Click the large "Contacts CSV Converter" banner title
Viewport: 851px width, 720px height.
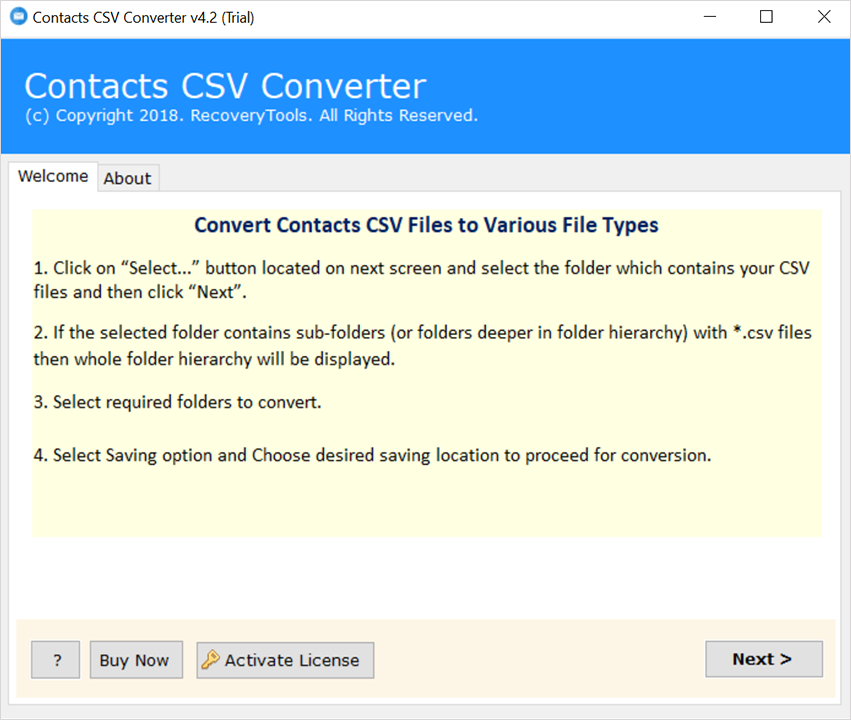(x=226, y=86)
